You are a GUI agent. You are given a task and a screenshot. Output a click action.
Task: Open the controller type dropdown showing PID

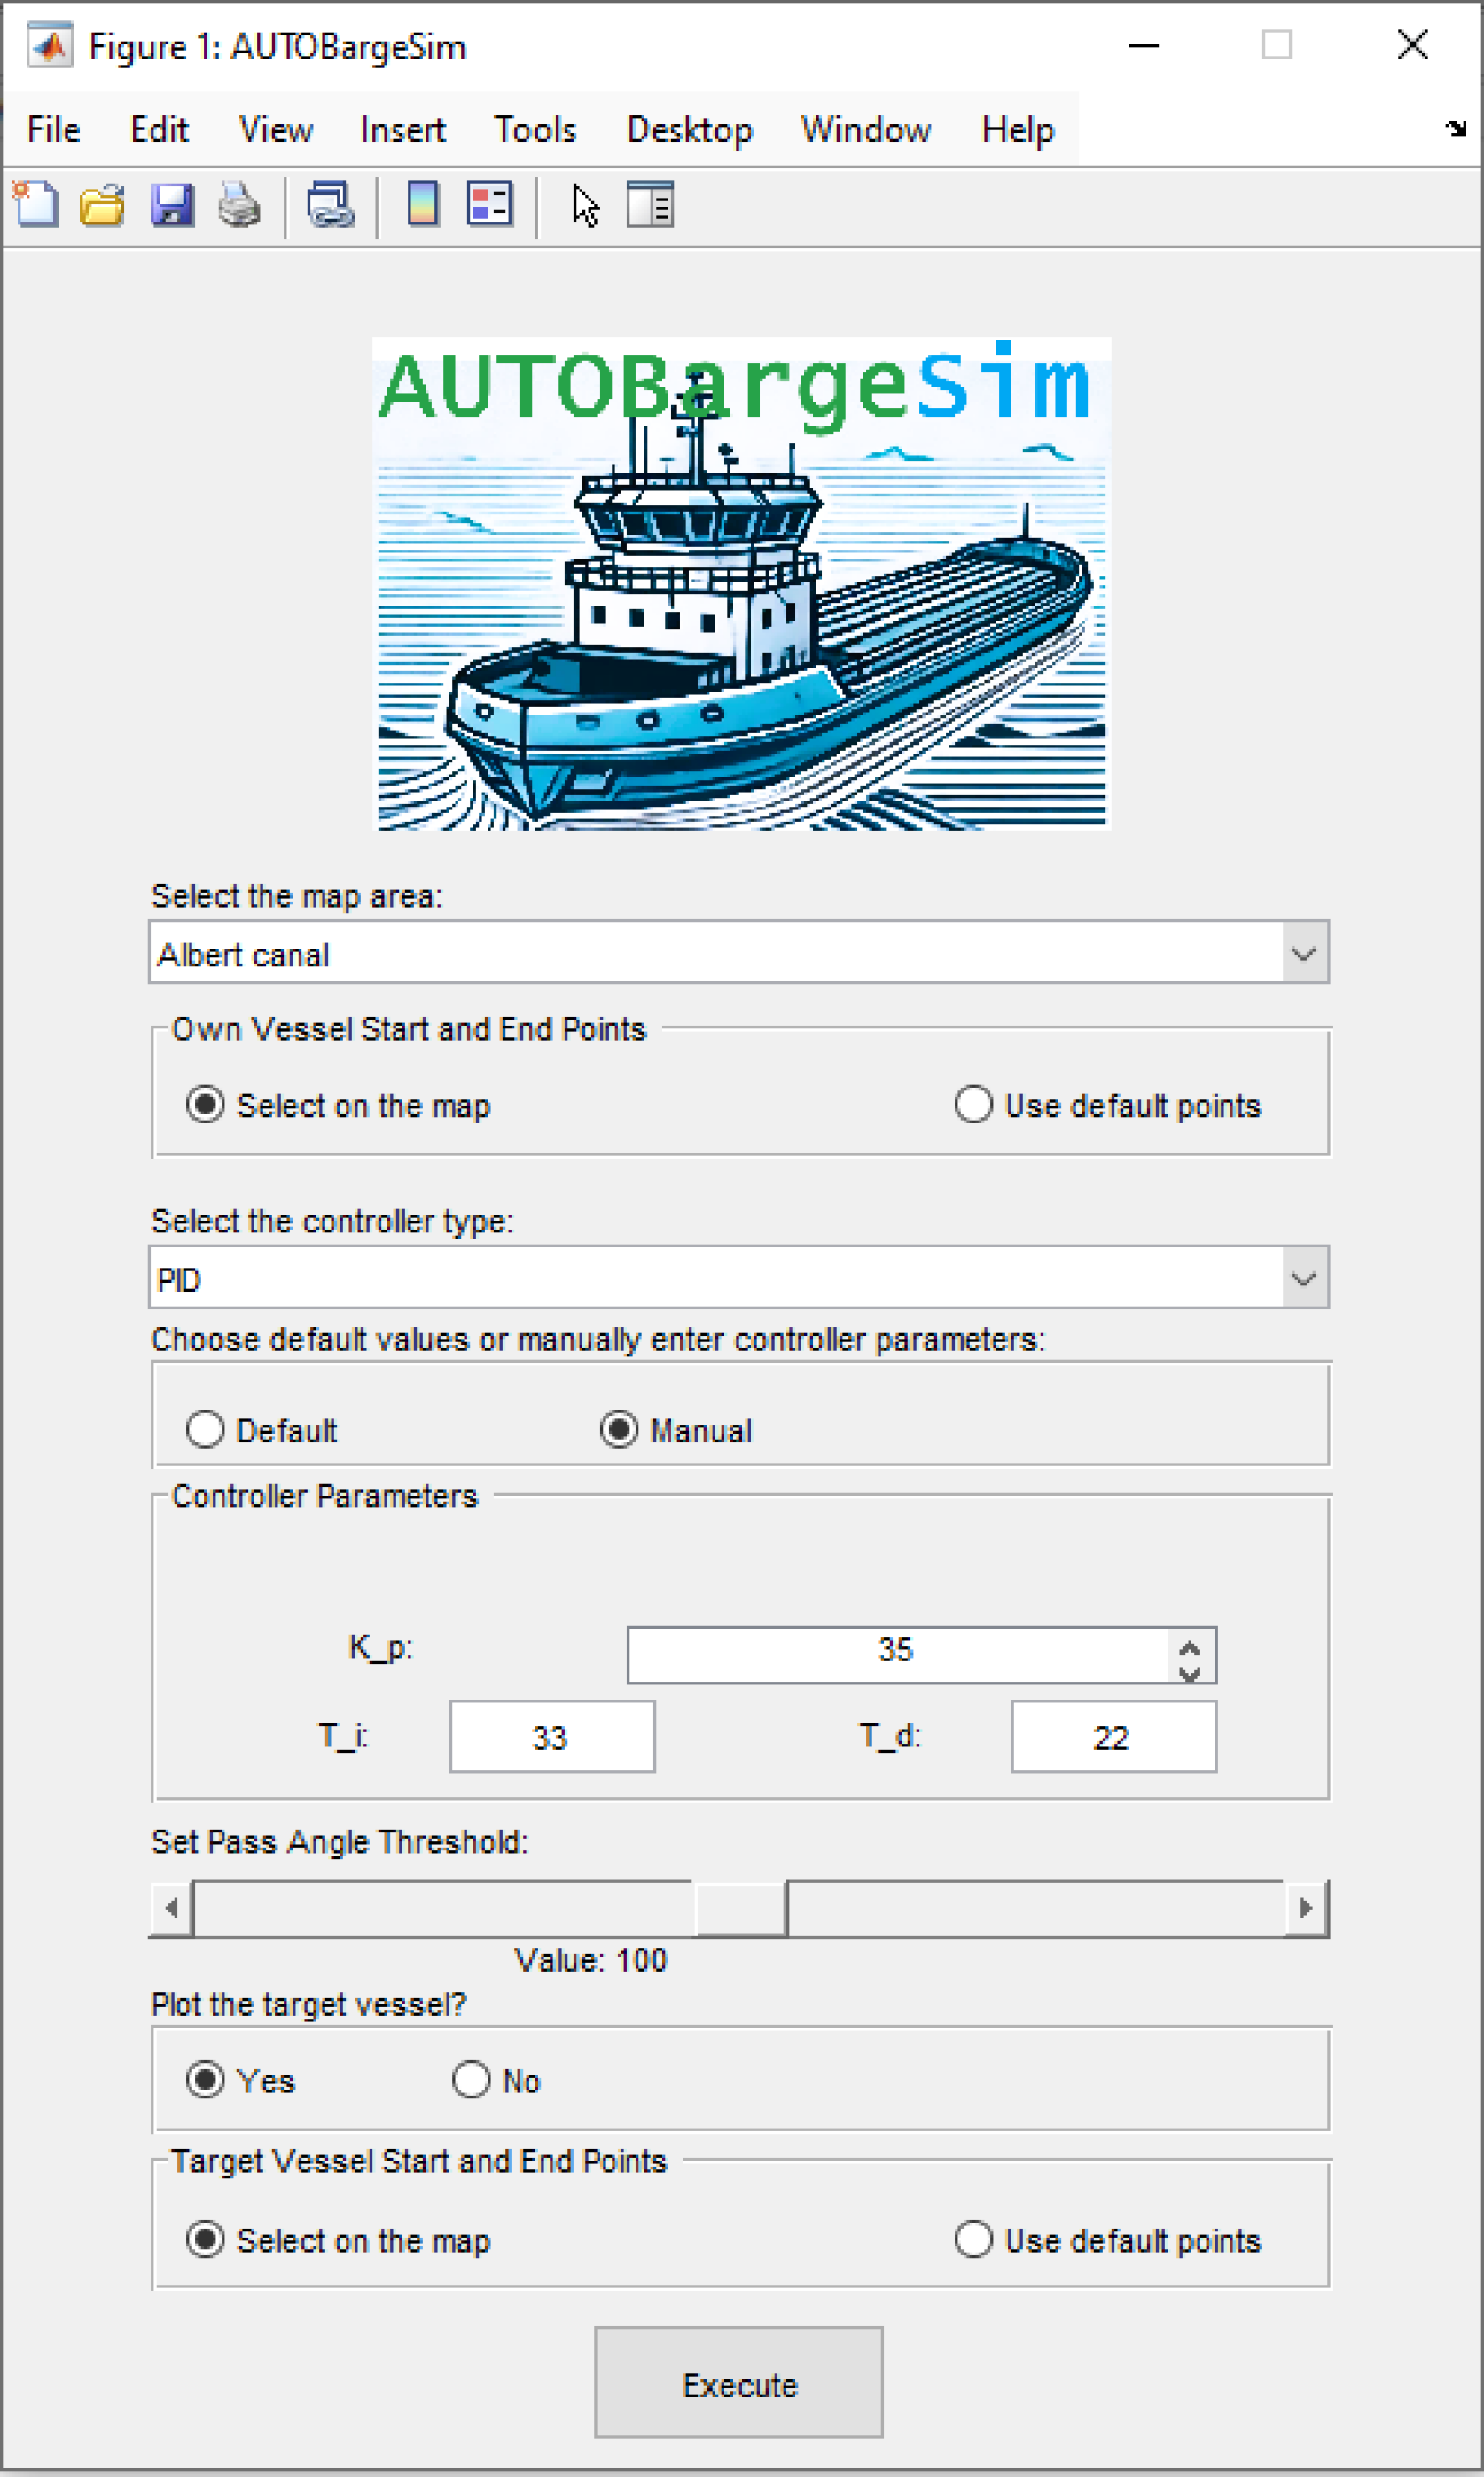(x=1304, y=1278)
